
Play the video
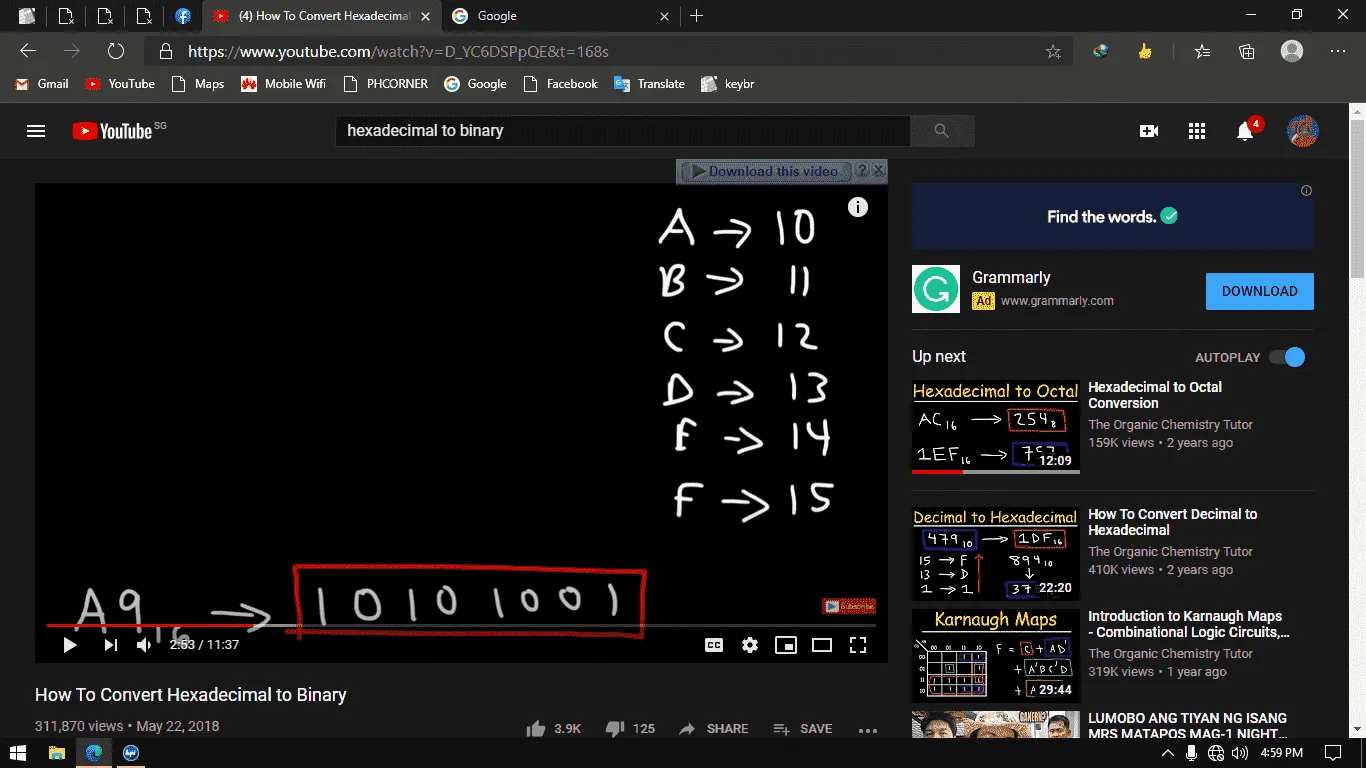coord(70,645)
